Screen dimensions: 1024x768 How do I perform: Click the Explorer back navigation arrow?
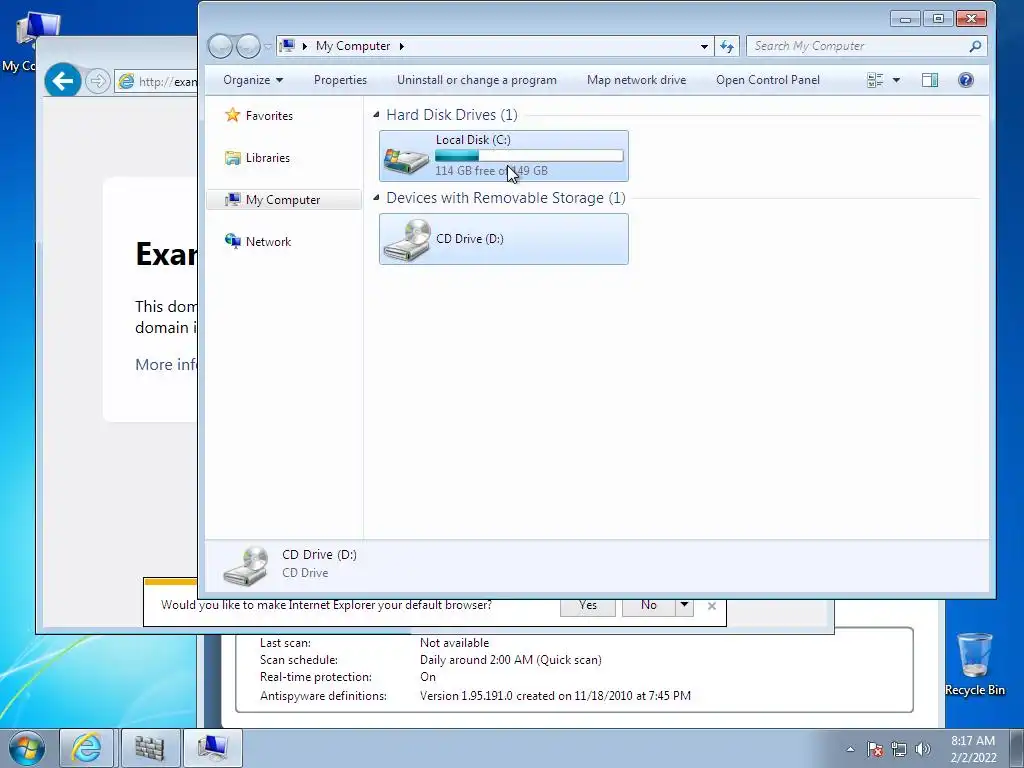click(220, 46)
